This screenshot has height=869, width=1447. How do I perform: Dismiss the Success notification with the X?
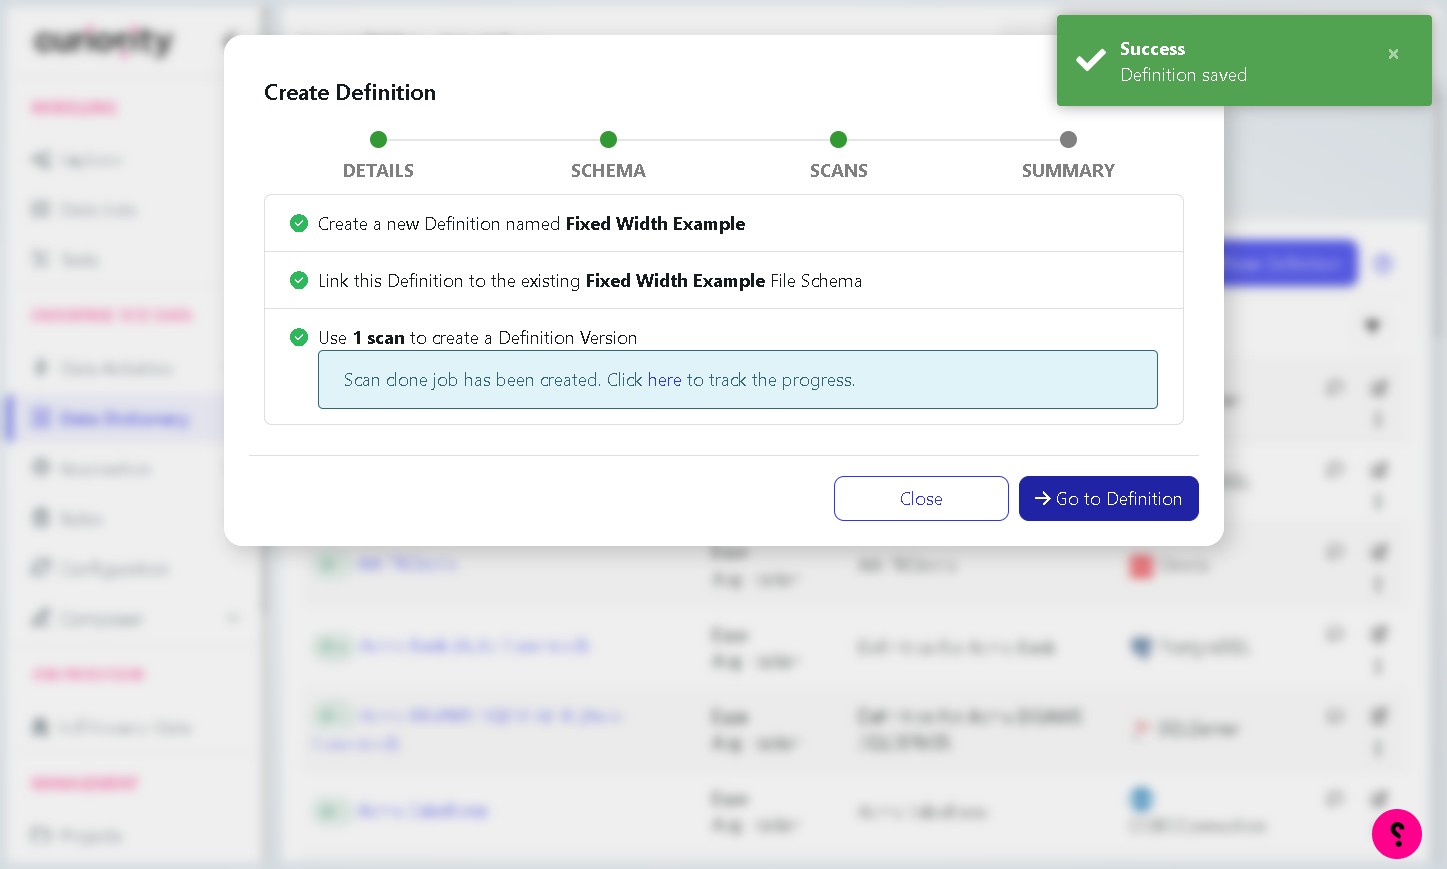pyautogui.click(x=1393, y=54)
